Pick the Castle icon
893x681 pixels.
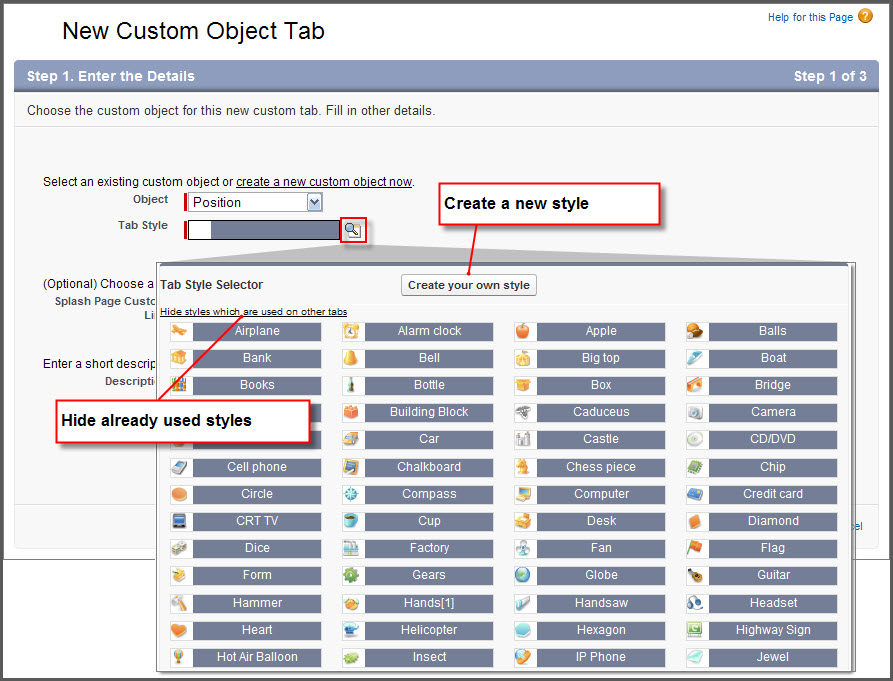(x=523, y=439)
